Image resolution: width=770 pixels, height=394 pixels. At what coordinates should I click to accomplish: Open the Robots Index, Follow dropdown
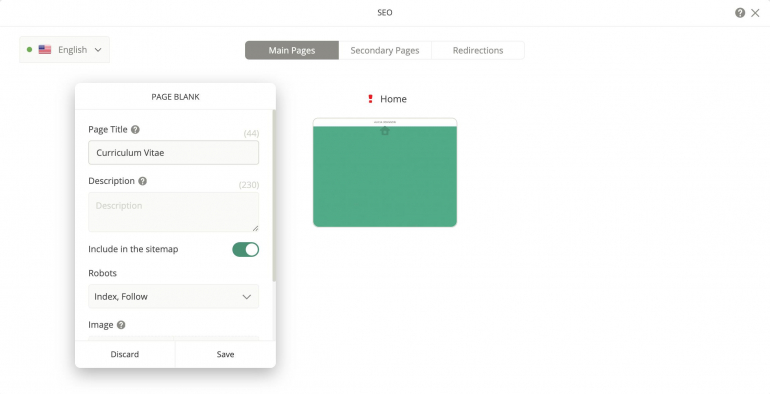click(x=173, y=296)
